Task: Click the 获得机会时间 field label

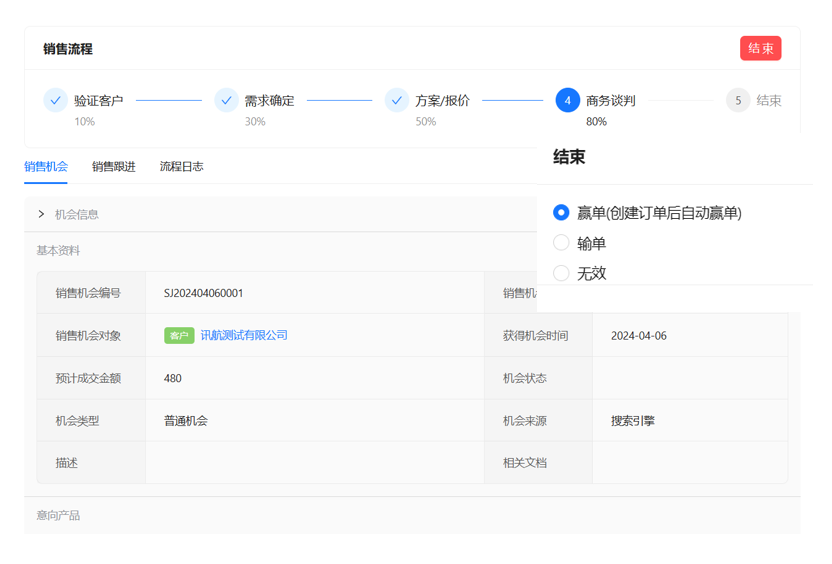Action: coord(535,336)
